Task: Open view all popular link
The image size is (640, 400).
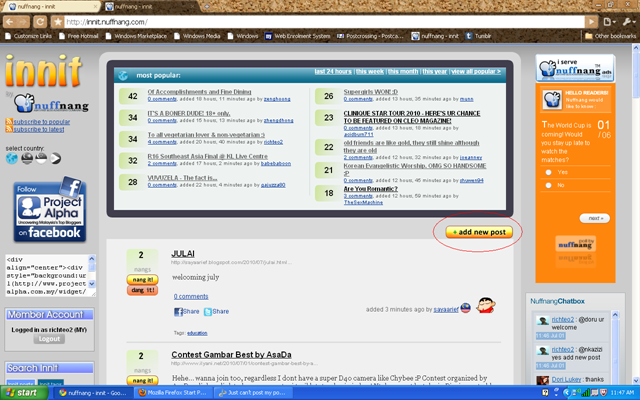Action: (476, 71)
